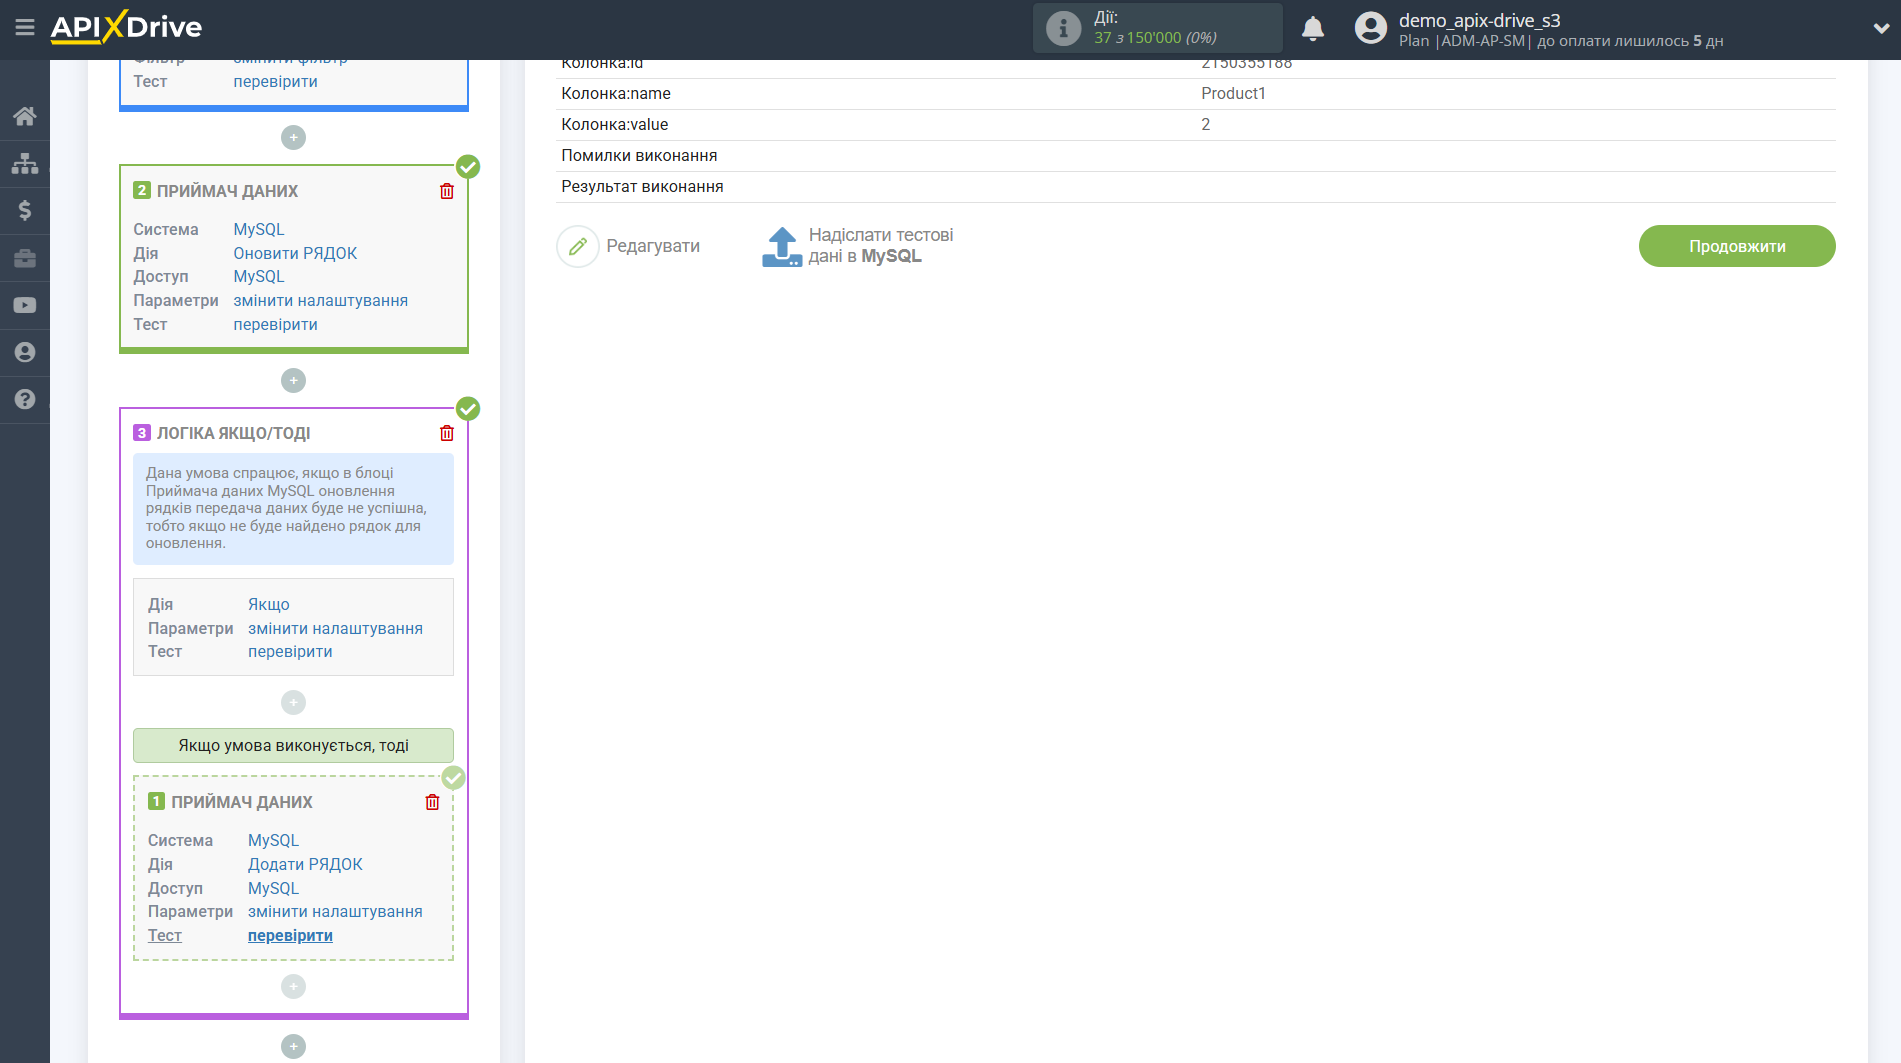This screenshot has width=1901, height=1063.
Task: Click the pencil edit icon
Action: coord(578,246)
